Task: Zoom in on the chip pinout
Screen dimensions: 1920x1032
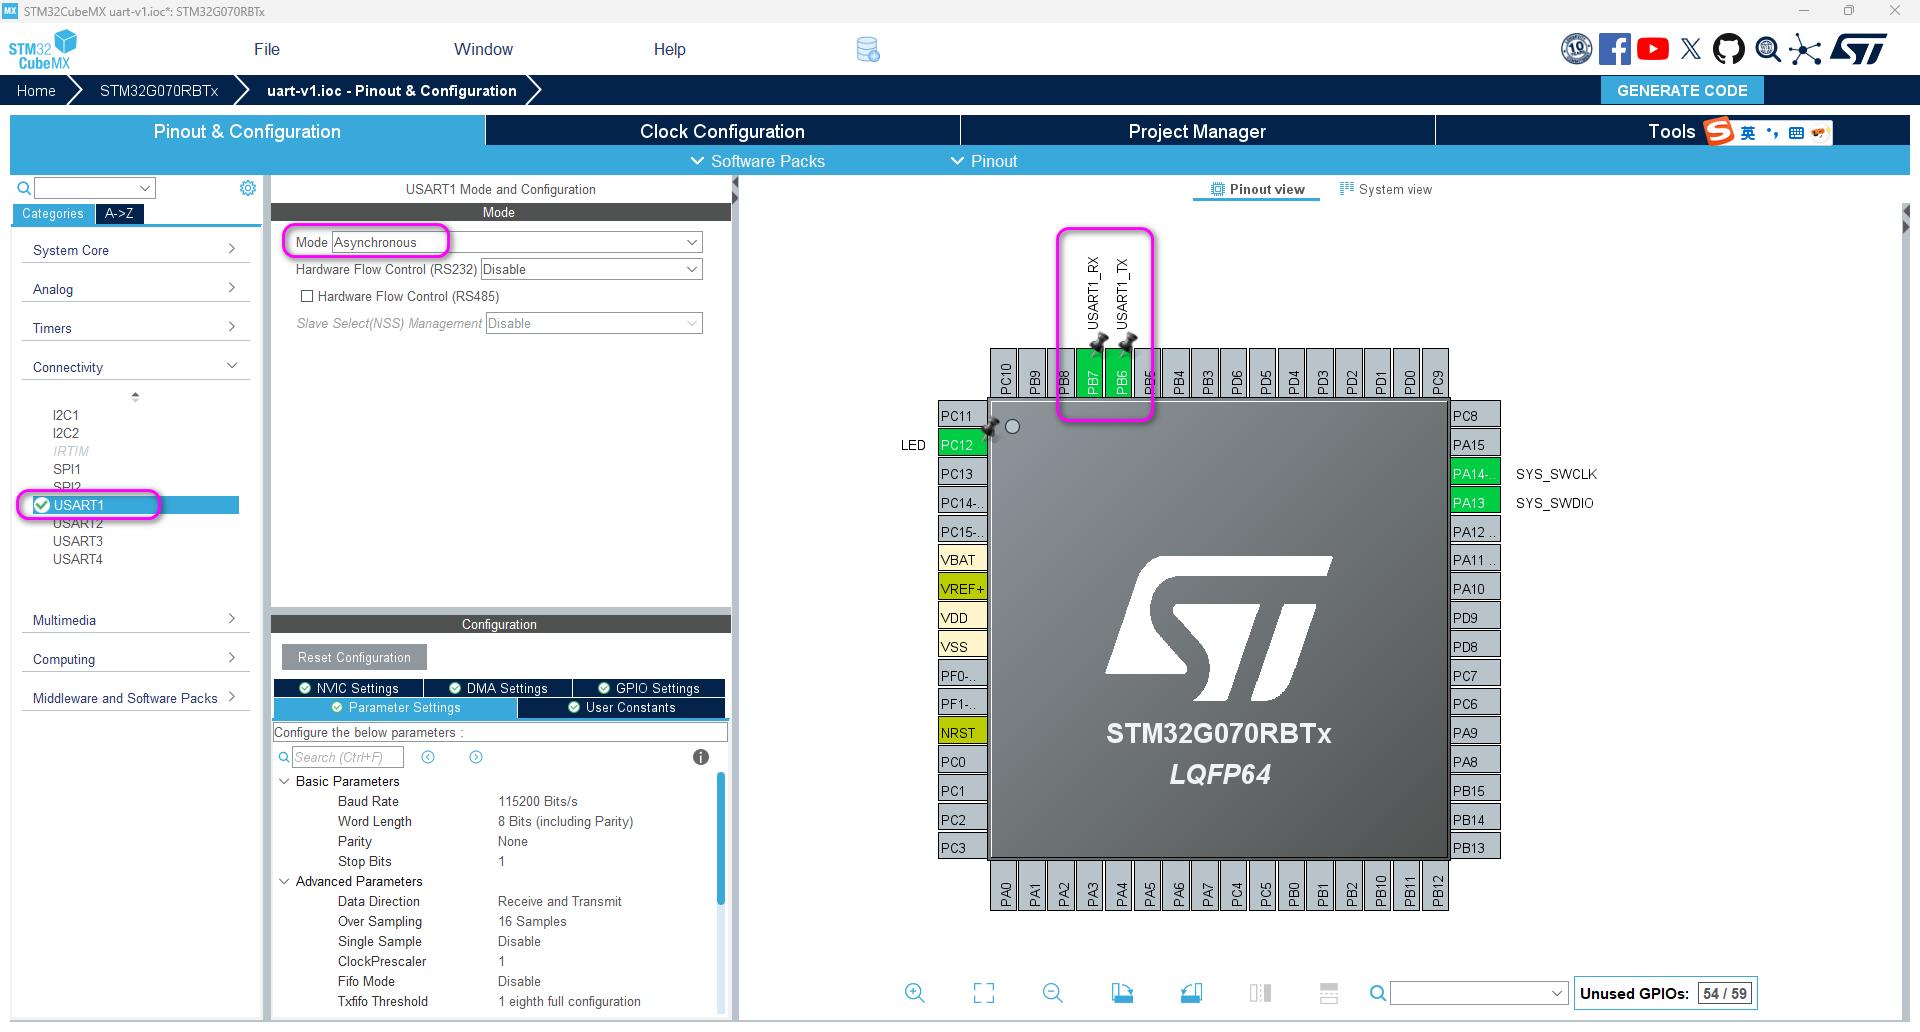Action: [x=915, y=993]
